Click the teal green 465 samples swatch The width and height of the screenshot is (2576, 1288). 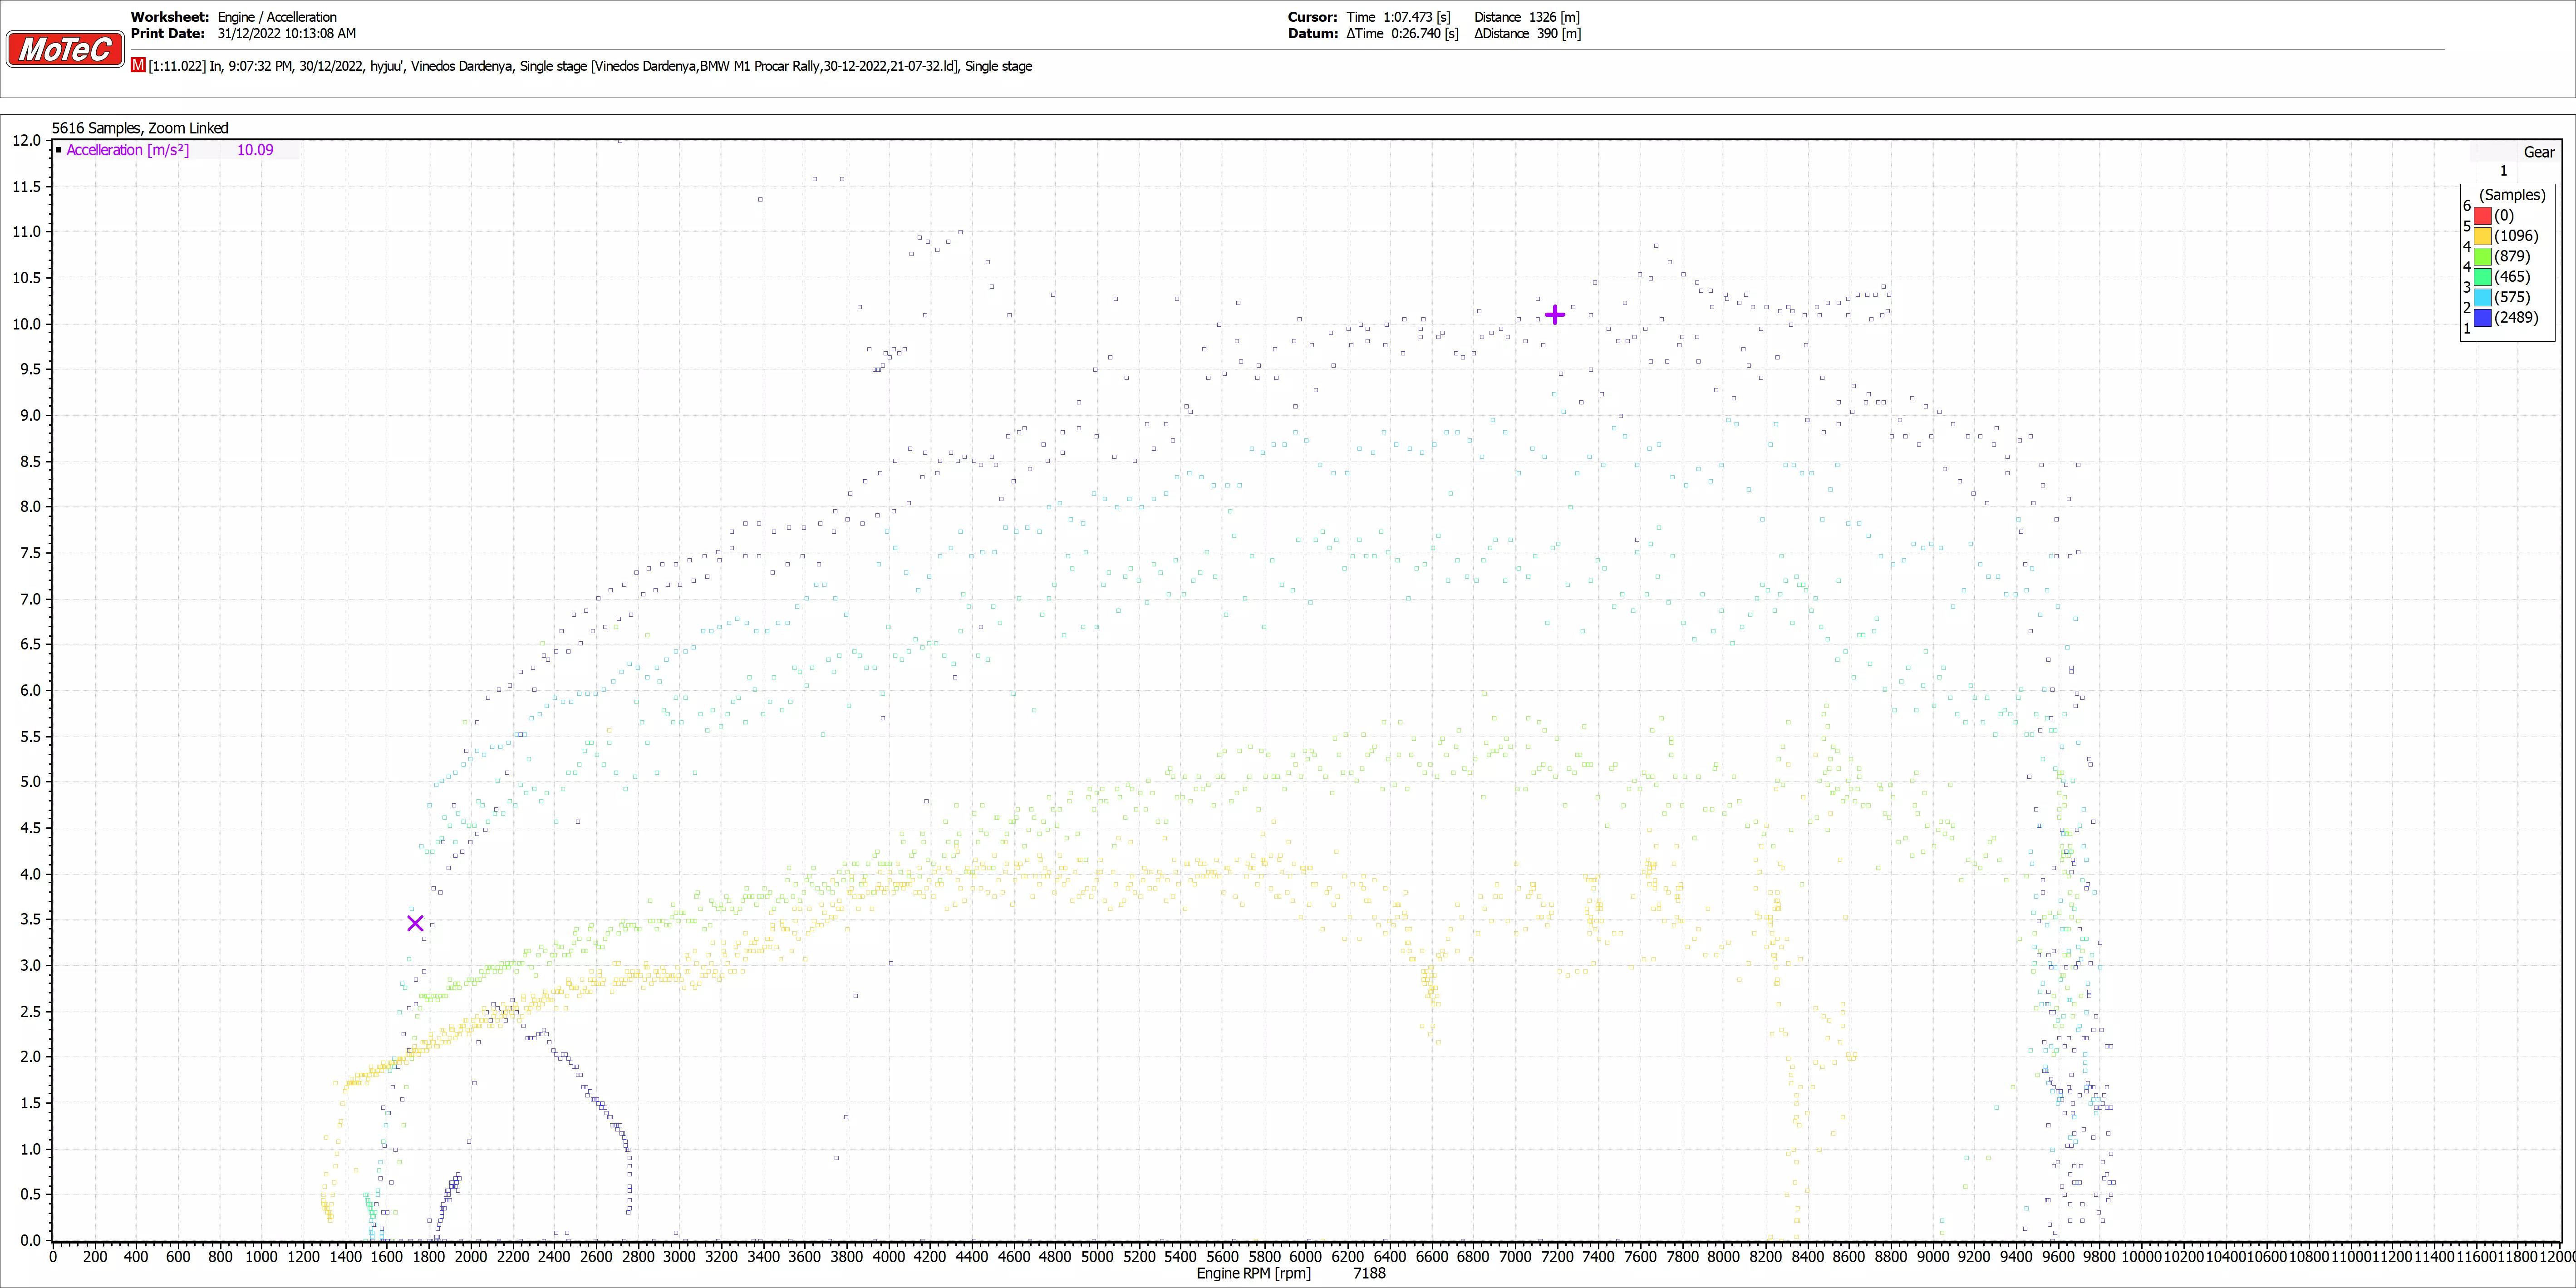[x=2482, y=277]
